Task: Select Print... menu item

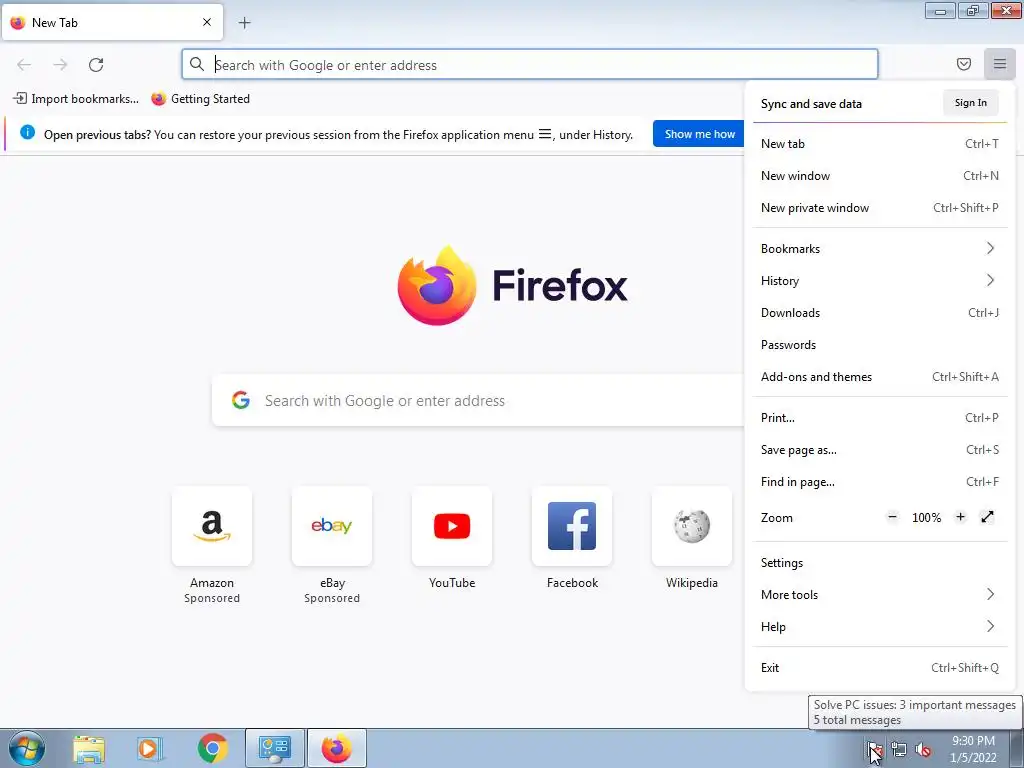Action: [879, 417]
